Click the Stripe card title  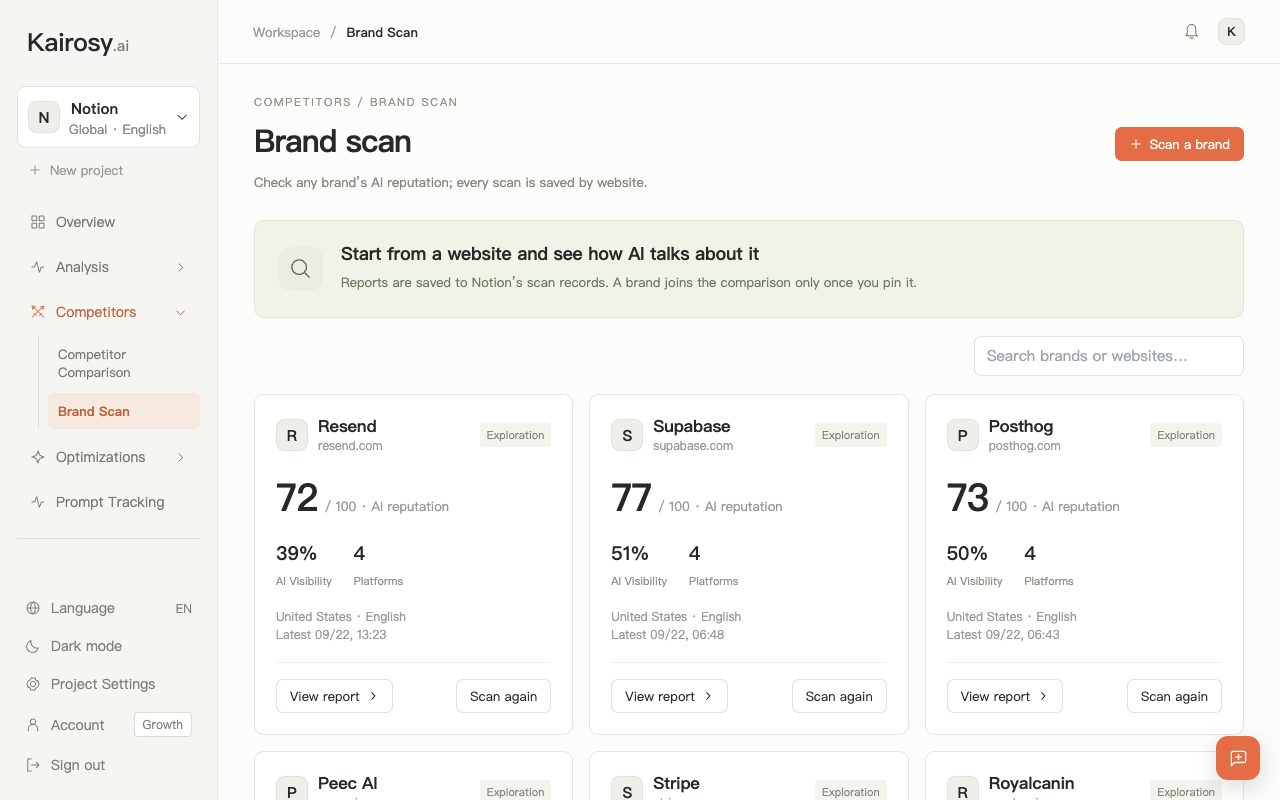pos(676,783)
